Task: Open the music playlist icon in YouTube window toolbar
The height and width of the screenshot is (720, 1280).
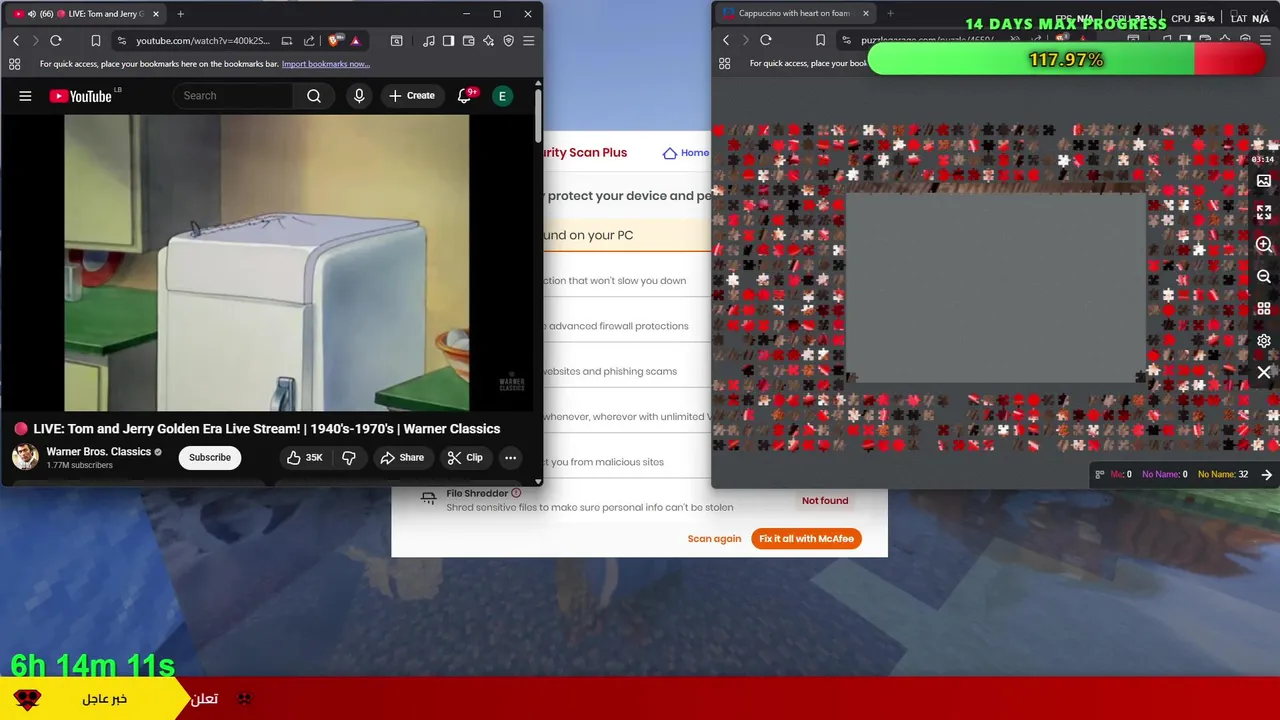Action: (x=428, y=41)
